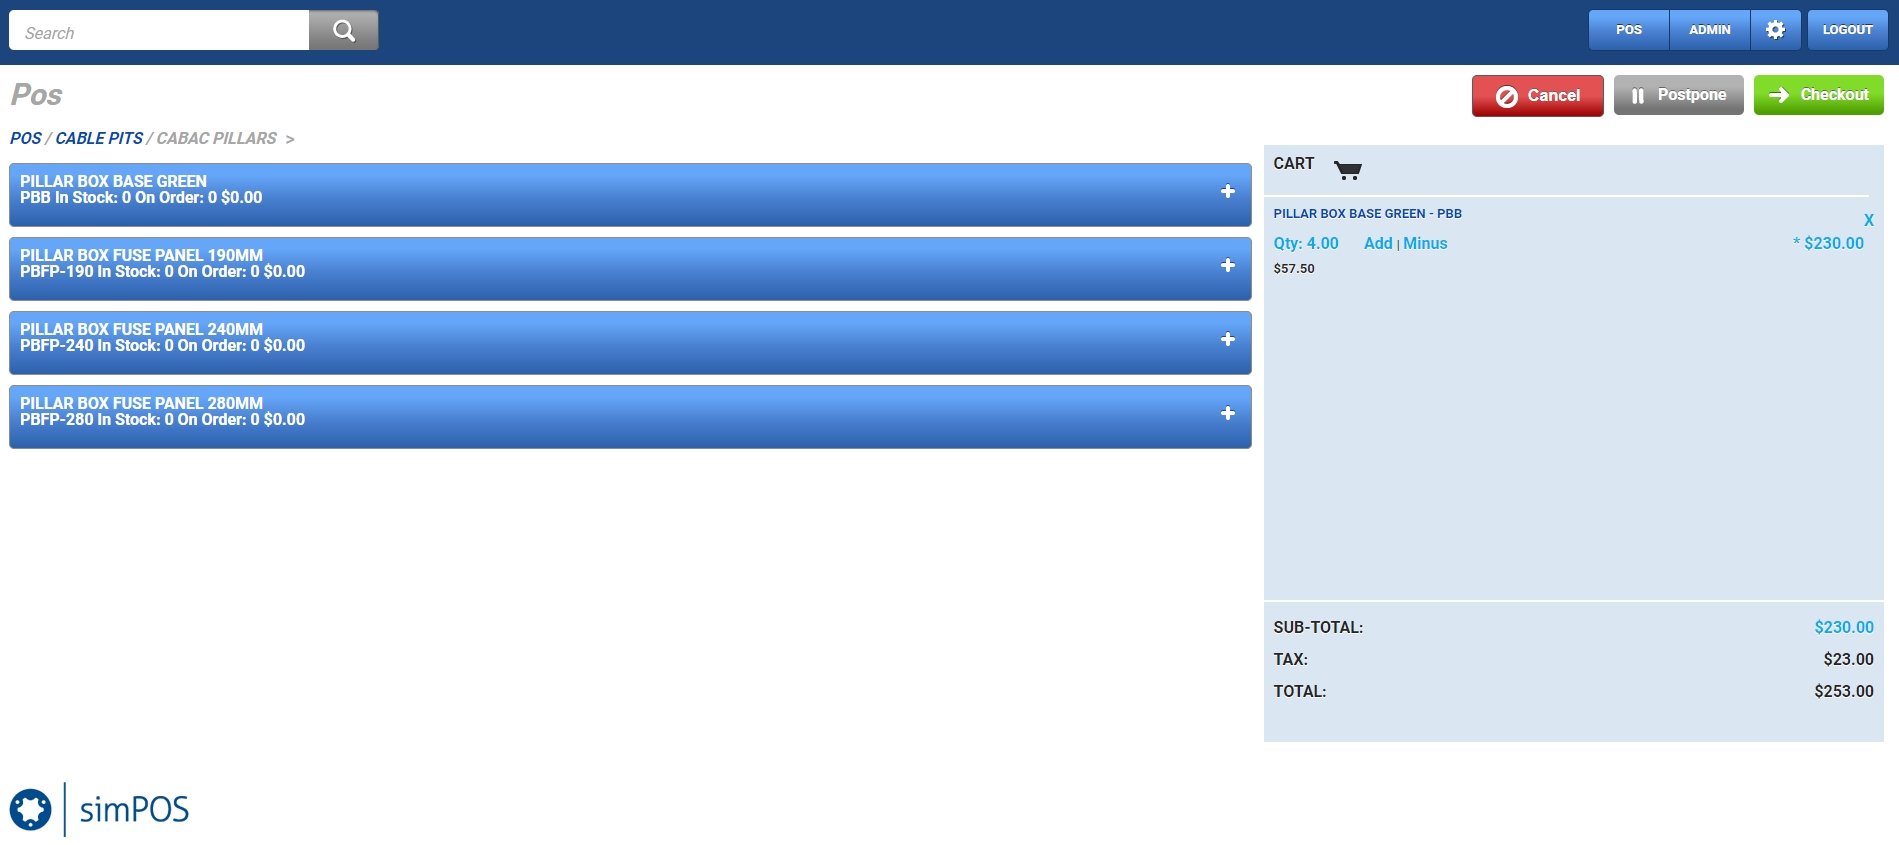Screen dimensions: 1899x845
Task: Go to POS breadcrumb link
Action: click(x=26, y=138)
